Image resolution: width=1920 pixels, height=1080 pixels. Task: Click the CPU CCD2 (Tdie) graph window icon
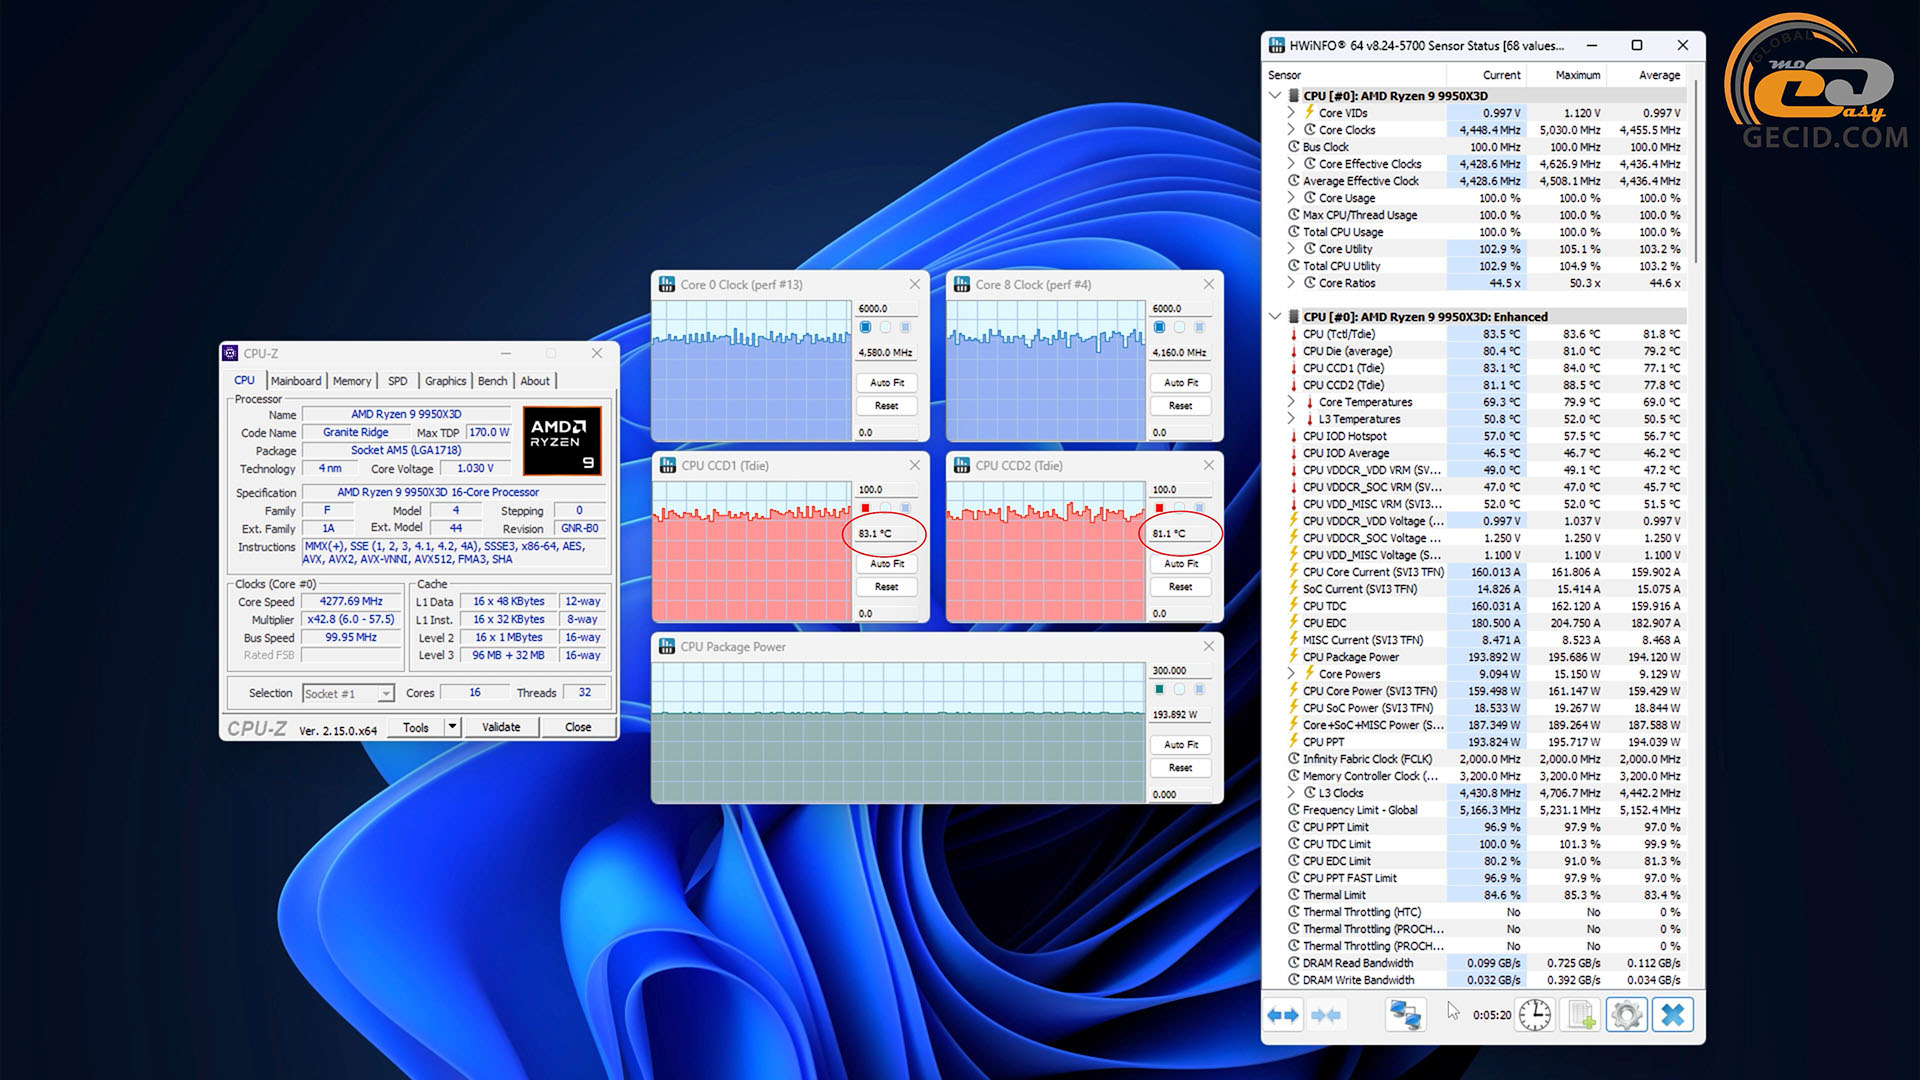962,466
